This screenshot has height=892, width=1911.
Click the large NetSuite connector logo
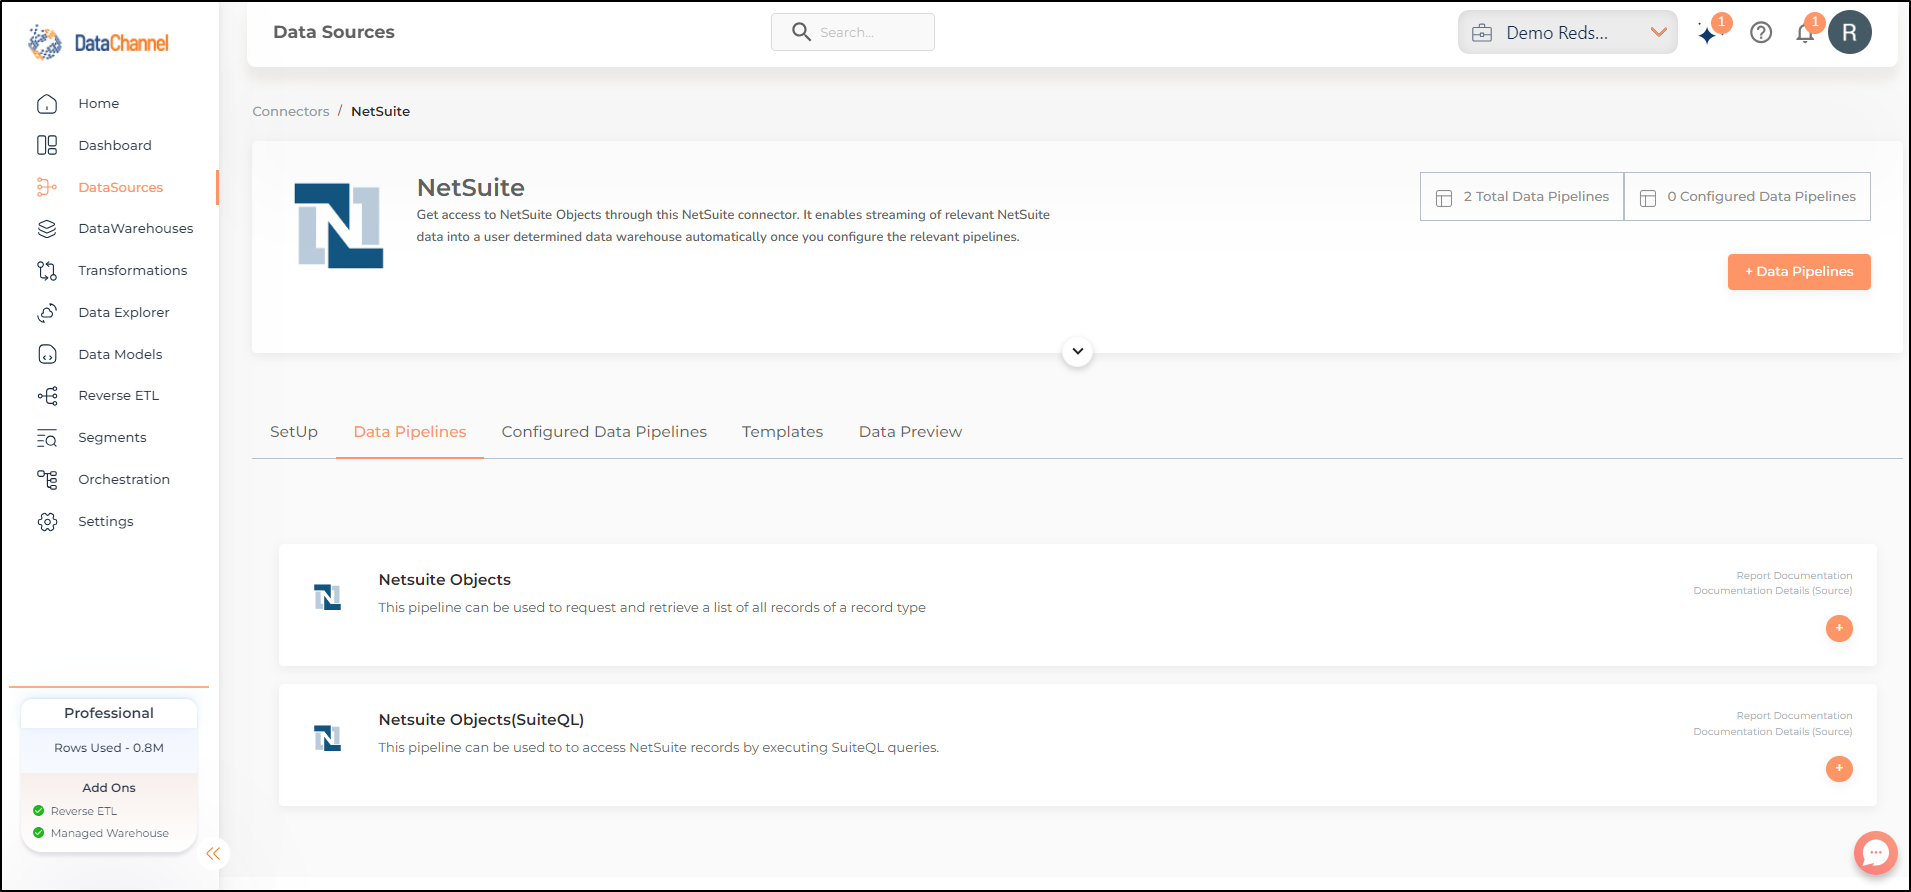339,225
